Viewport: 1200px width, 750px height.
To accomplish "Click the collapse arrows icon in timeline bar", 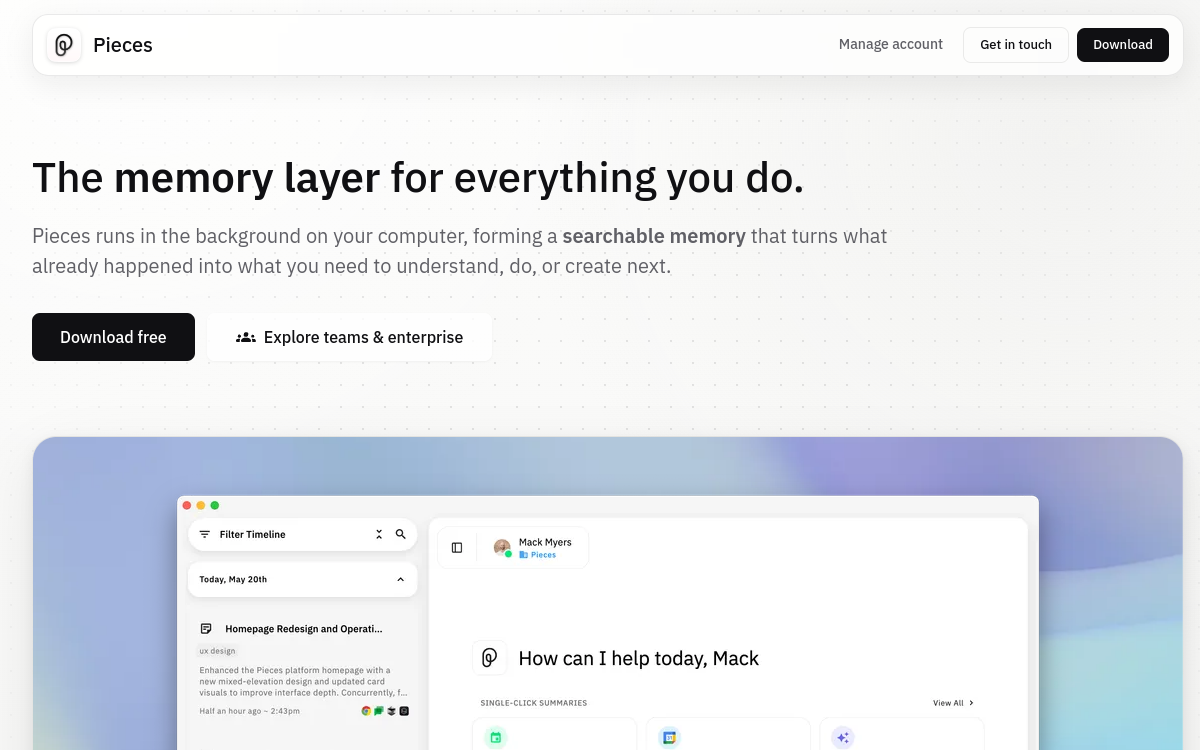I will pyautogui.click(x=379, y=534).
